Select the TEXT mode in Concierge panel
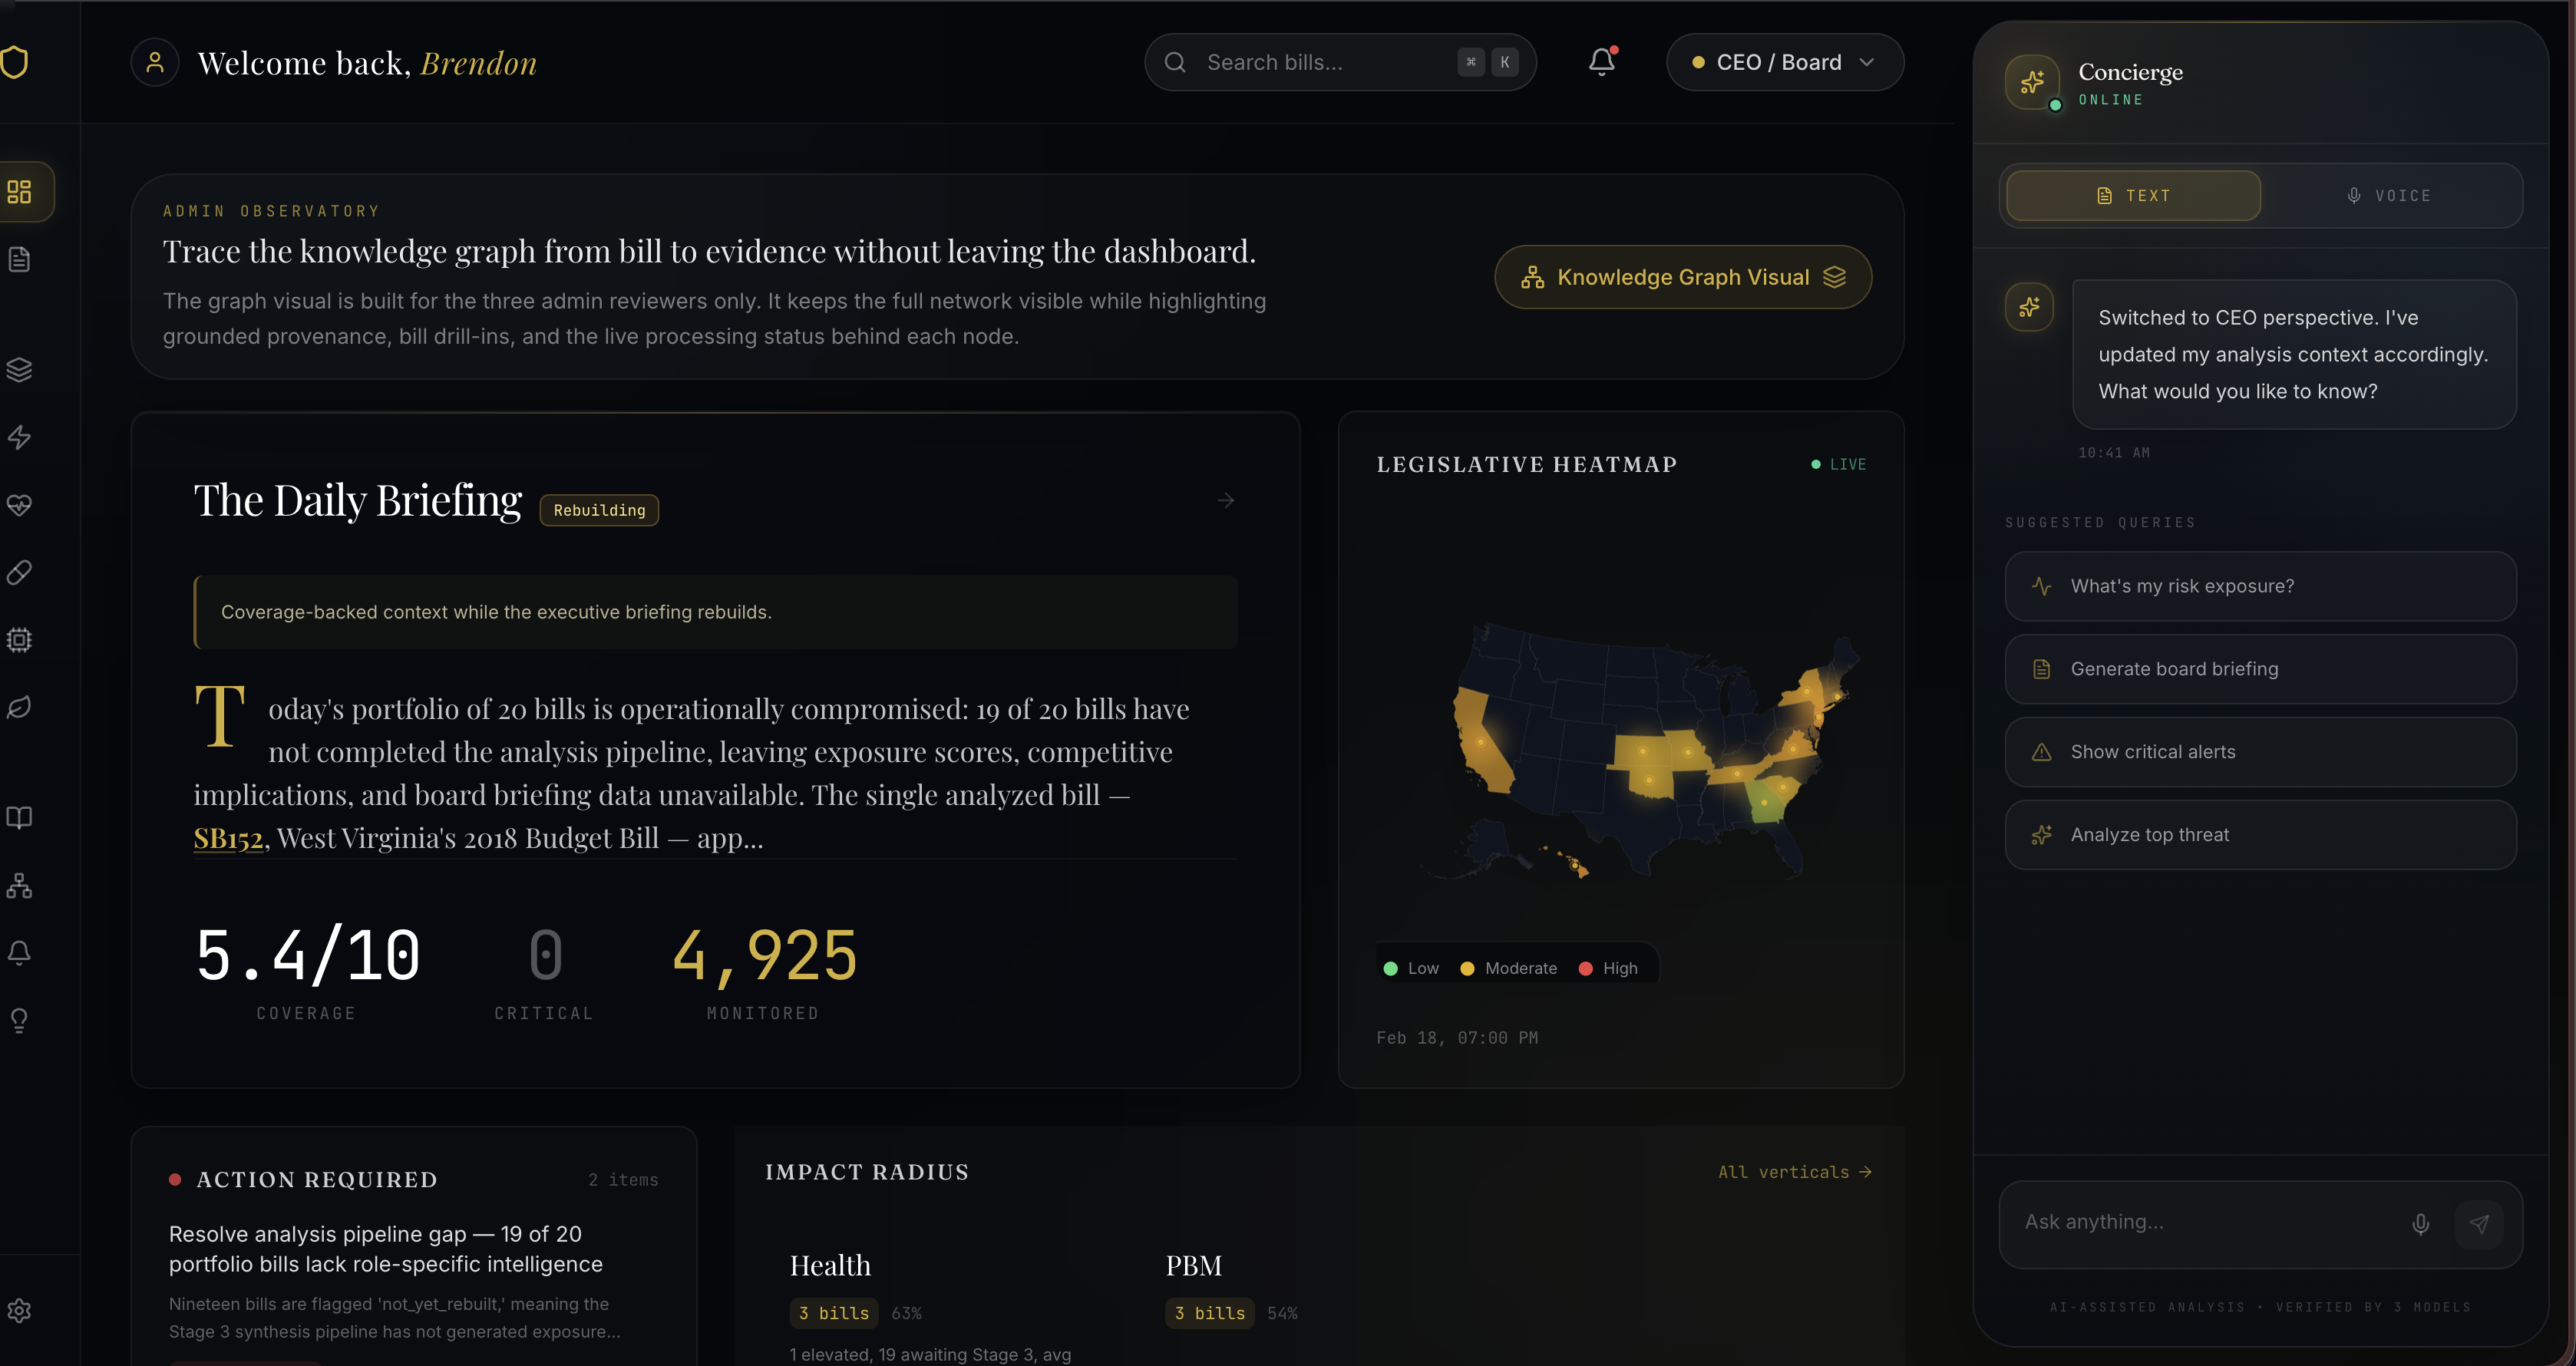Screen dimensions: 2576x1366 click(2133, 195)
